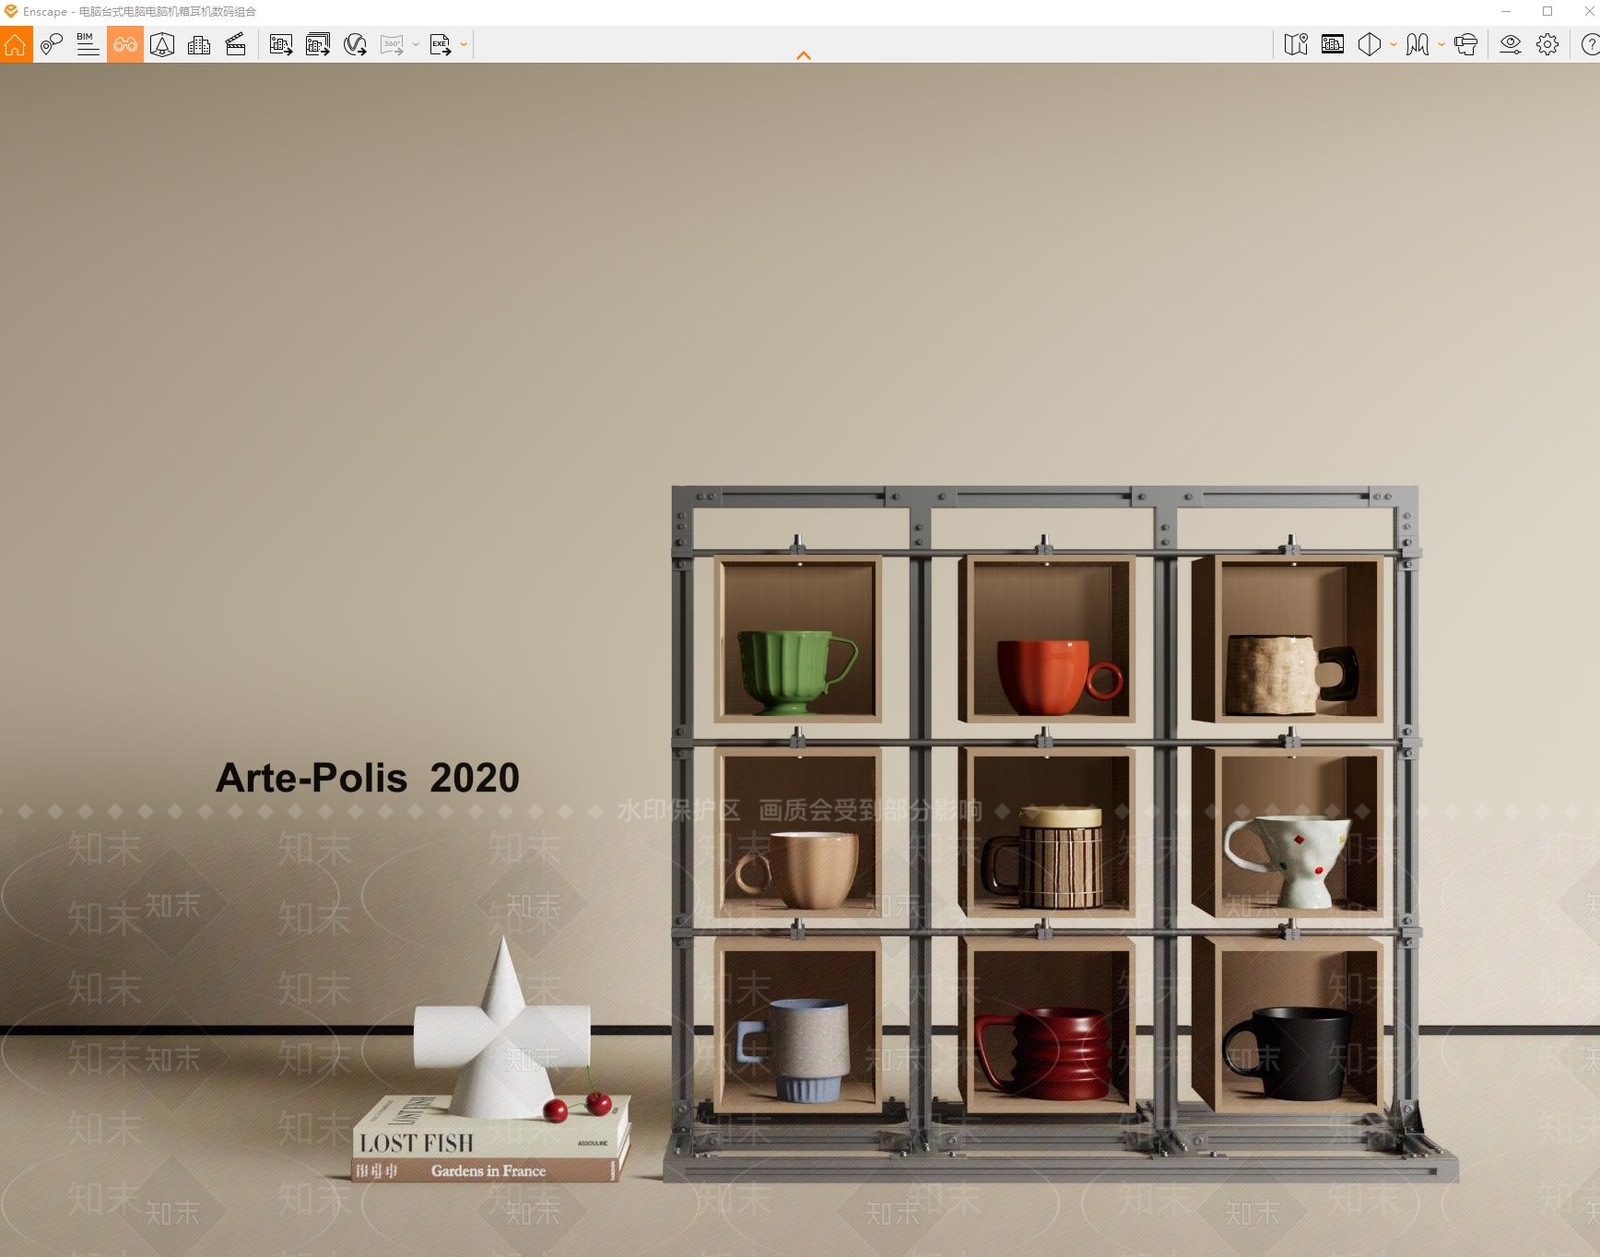
Task: Click the 360 Mono Panorama export icon
Action: (391, 45)
